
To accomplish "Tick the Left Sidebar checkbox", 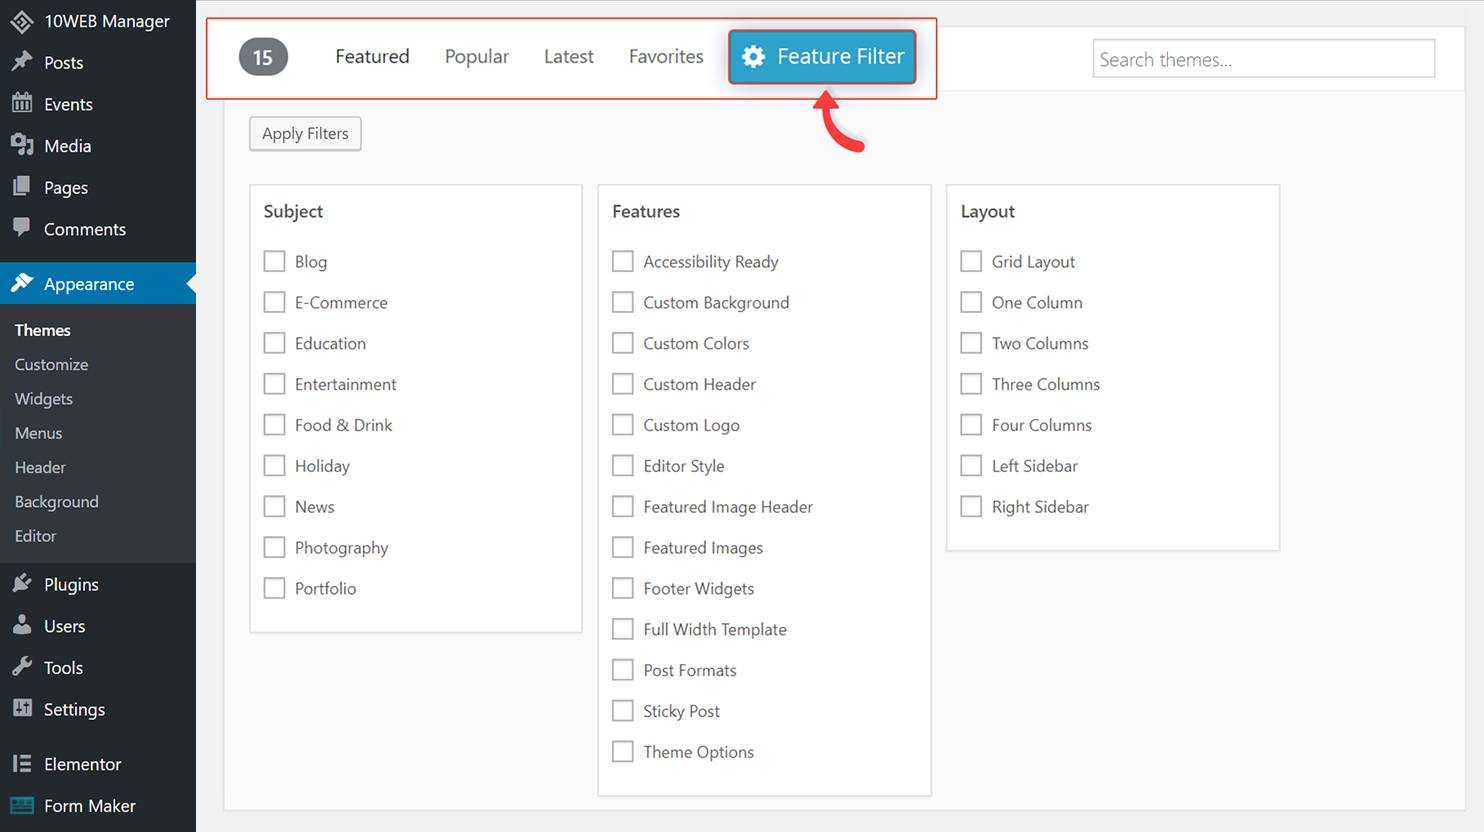I will (971, 466).
